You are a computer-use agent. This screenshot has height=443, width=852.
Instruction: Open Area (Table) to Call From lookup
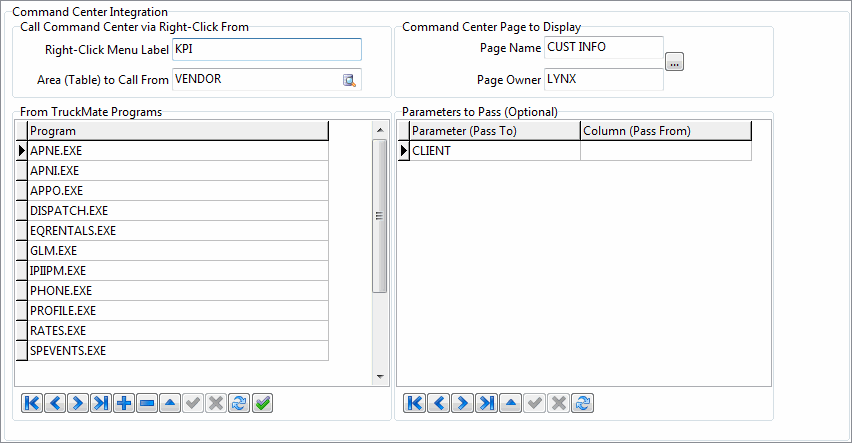coord(350,80)
